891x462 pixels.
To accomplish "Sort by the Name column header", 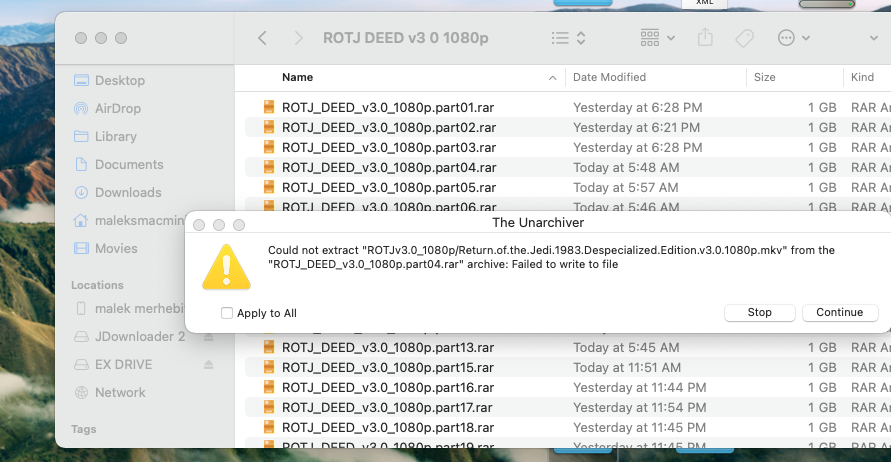I will pyautogui.click(x=297, y=77).
